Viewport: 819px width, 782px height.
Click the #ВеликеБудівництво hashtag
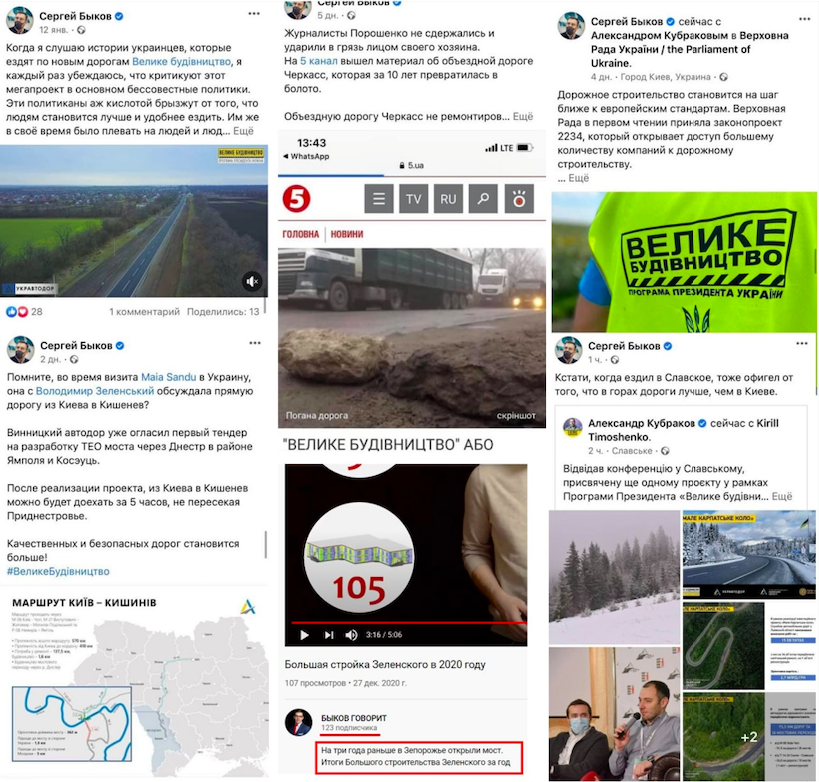tap(58, 571)
